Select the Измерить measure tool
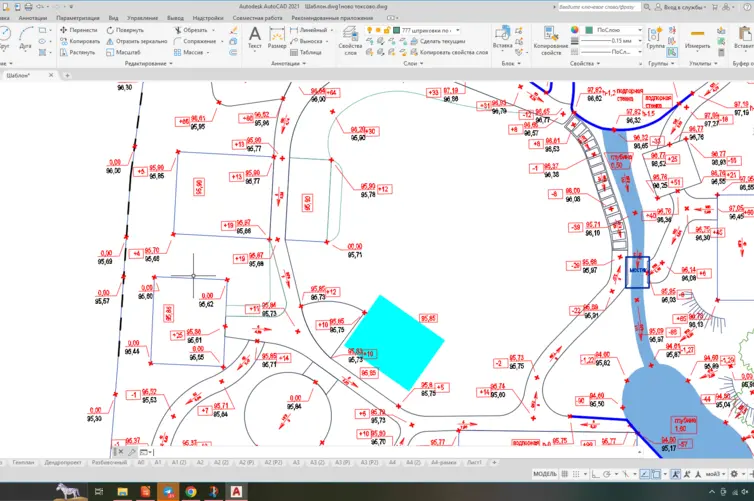This screenshot has height=501, width=754. pyautogui.click(x=697, y=38)
